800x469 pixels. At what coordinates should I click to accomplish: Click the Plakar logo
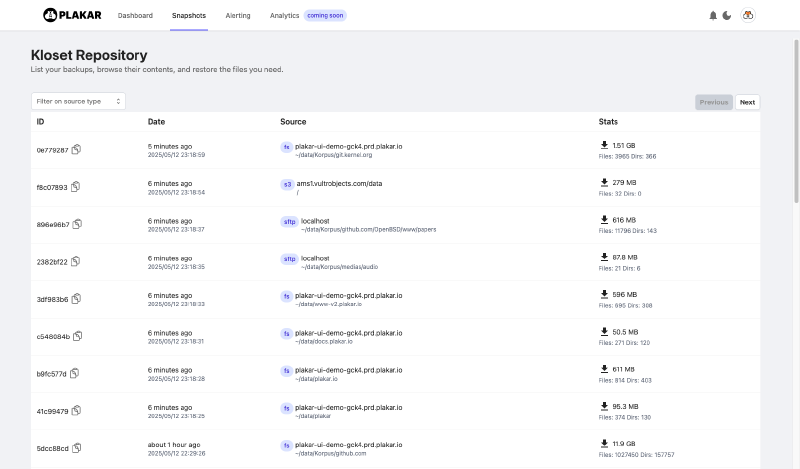coord(72,15)
